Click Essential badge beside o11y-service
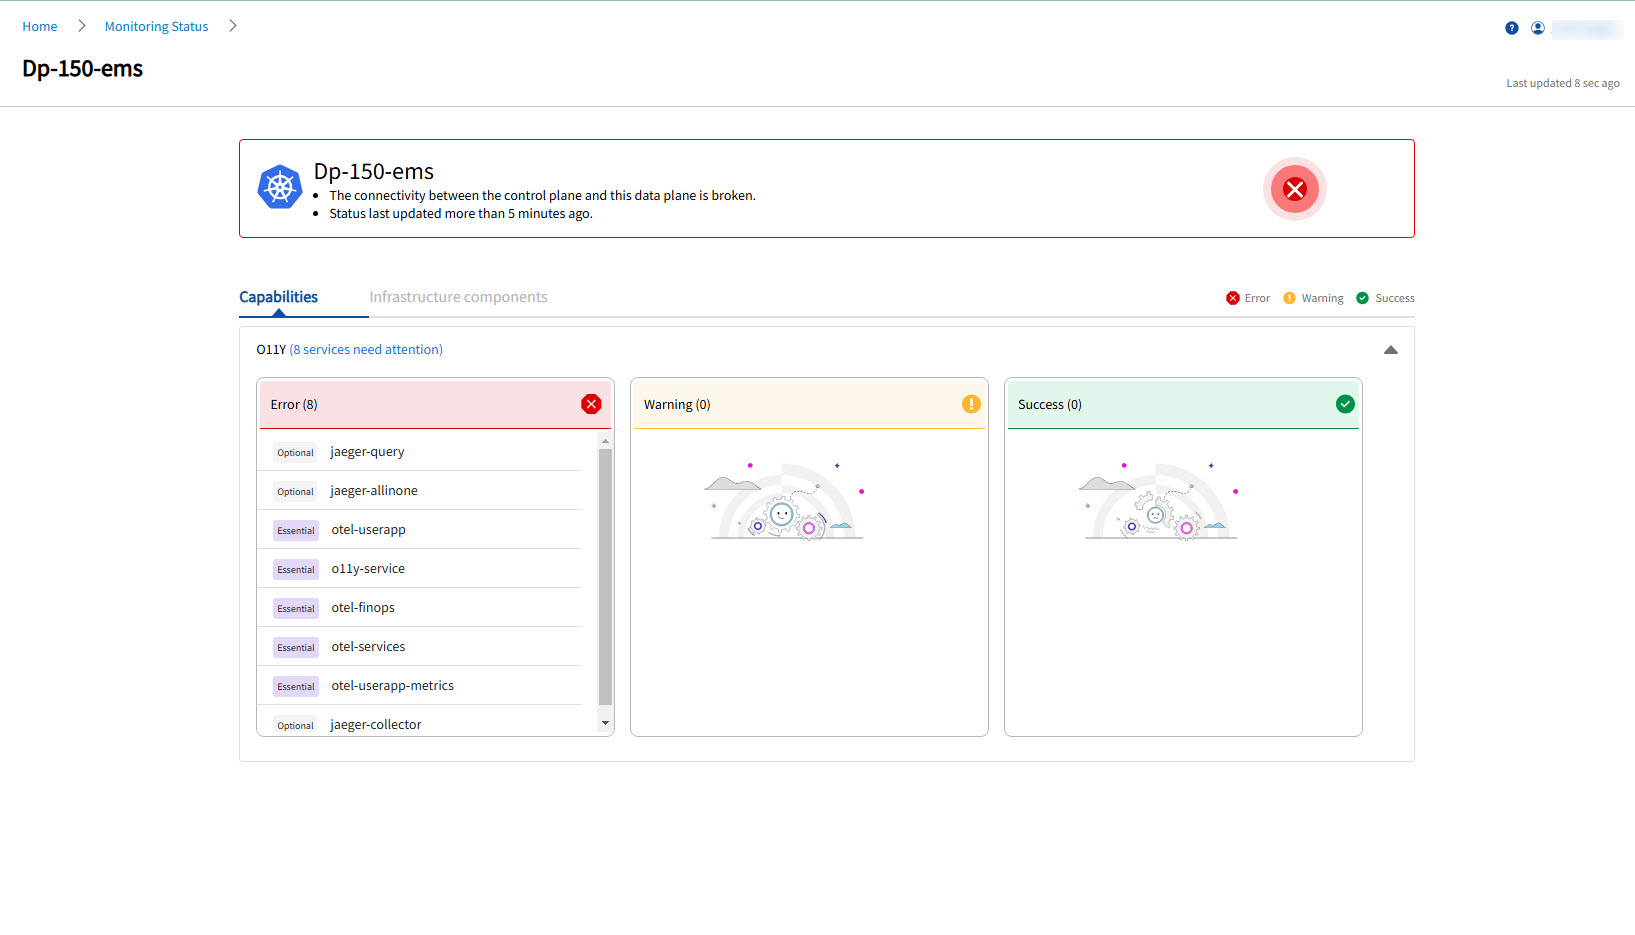Viewport: 1635px width, 935px height. click(x=296, y=570)
